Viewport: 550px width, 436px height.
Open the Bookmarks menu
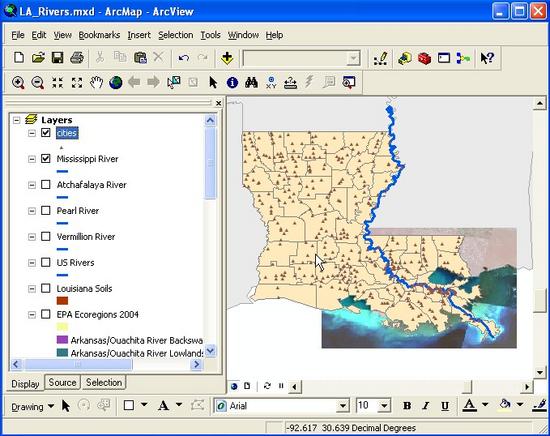tap(99, 35)
